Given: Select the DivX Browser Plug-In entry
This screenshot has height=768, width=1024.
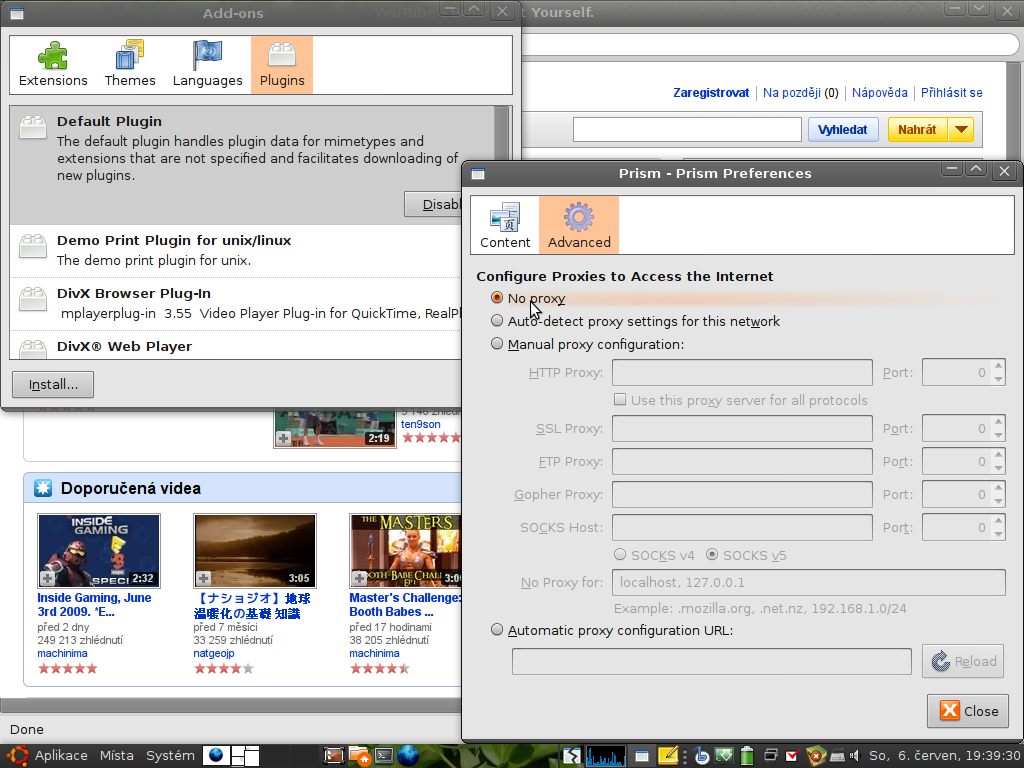Looking at the screenshot, I should point(236,304).
